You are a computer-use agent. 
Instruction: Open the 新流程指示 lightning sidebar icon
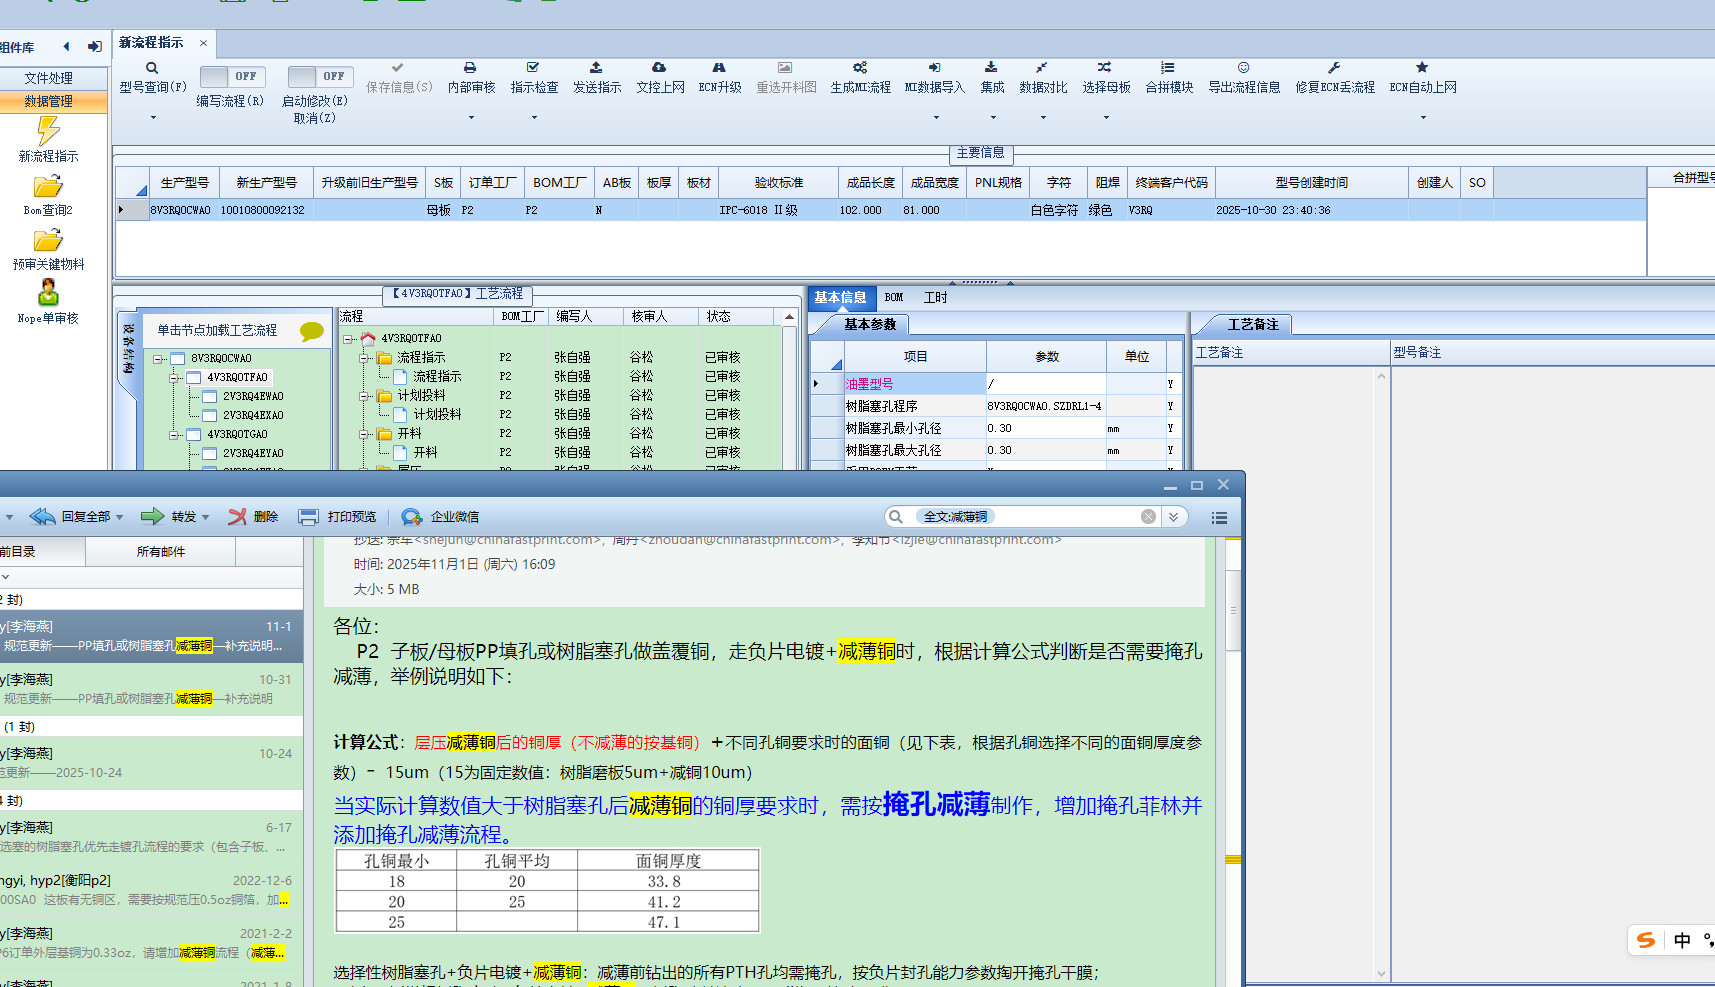coord(48,131)
